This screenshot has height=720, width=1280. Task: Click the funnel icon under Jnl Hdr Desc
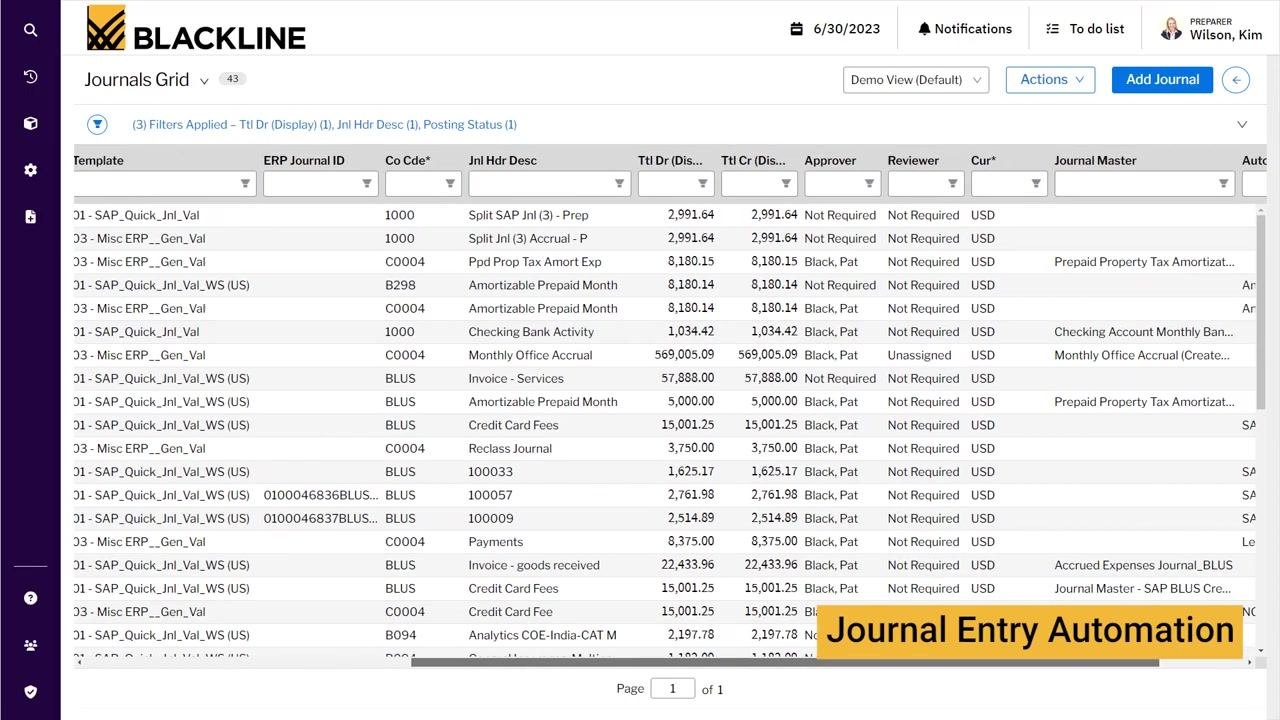(620, 184)
